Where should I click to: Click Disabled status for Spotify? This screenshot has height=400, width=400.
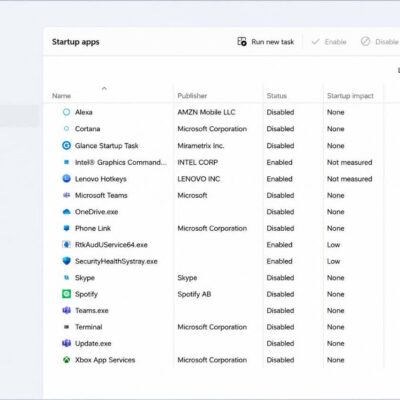point(280,294)
